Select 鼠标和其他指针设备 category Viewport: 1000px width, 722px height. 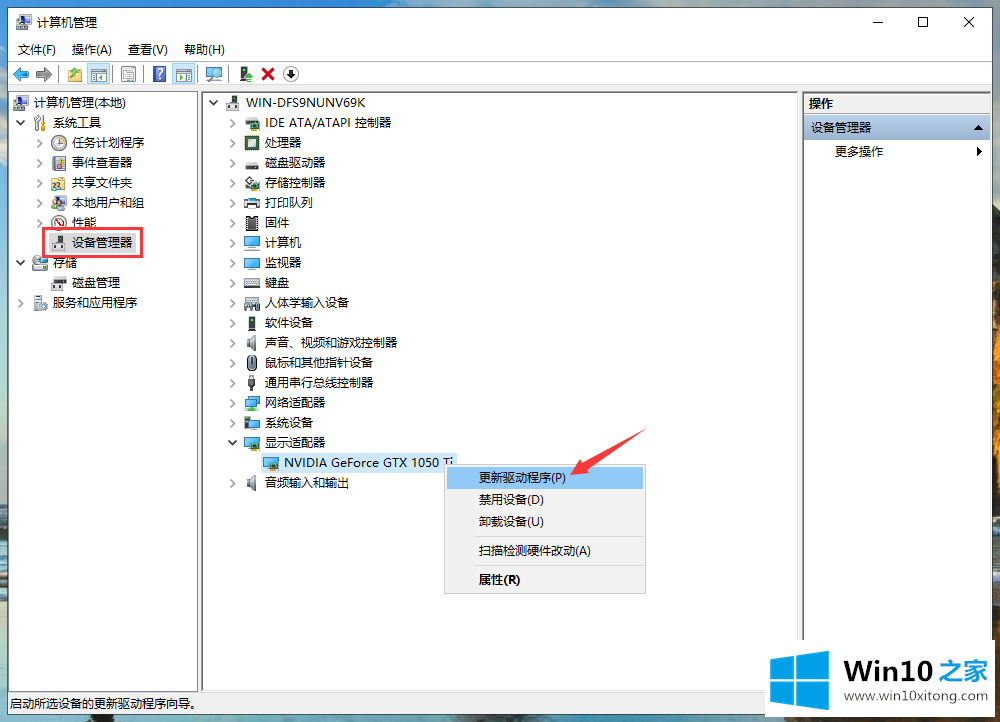click(x=318, y=362)
